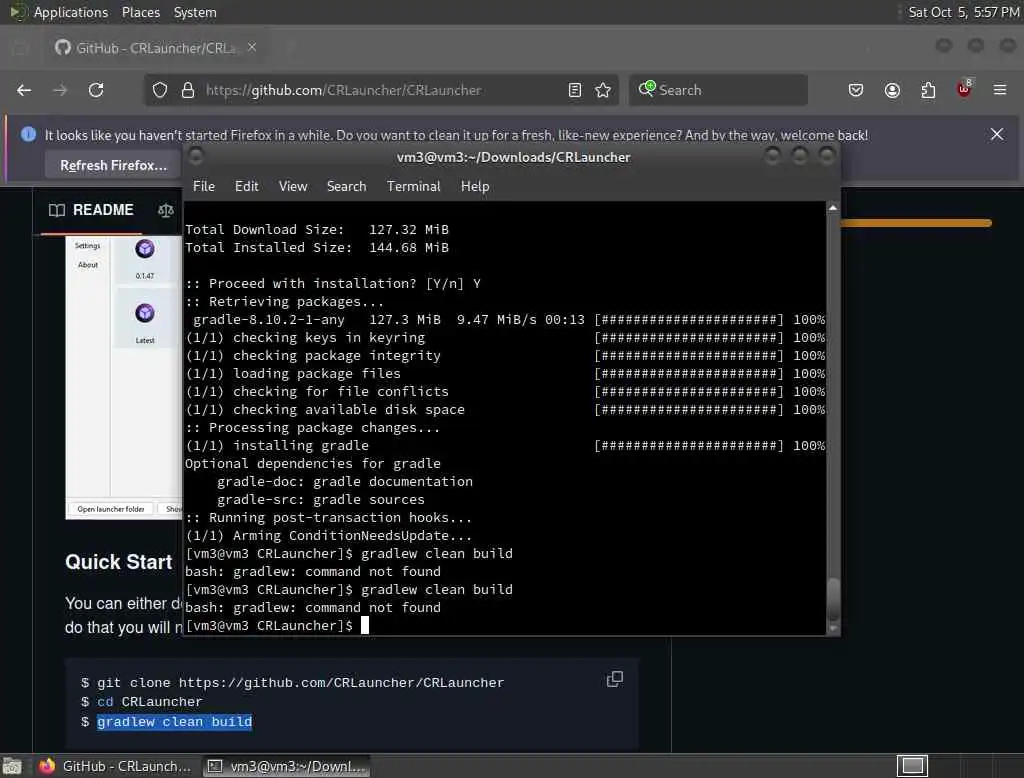Switch to the GitHub Firefox taskbar entry
Screen dimensions: 1024x778
(x=115, y=766)
